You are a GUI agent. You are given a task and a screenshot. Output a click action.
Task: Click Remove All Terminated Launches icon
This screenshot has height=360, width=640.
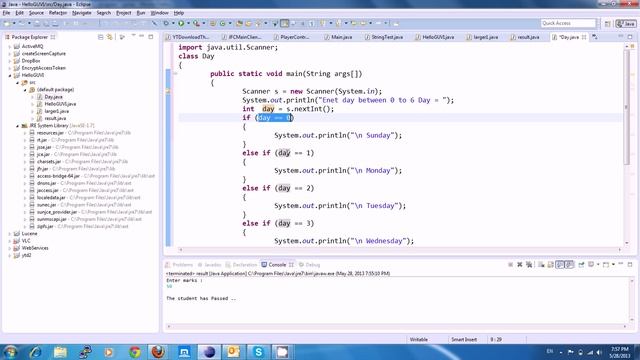coord(529,265)
